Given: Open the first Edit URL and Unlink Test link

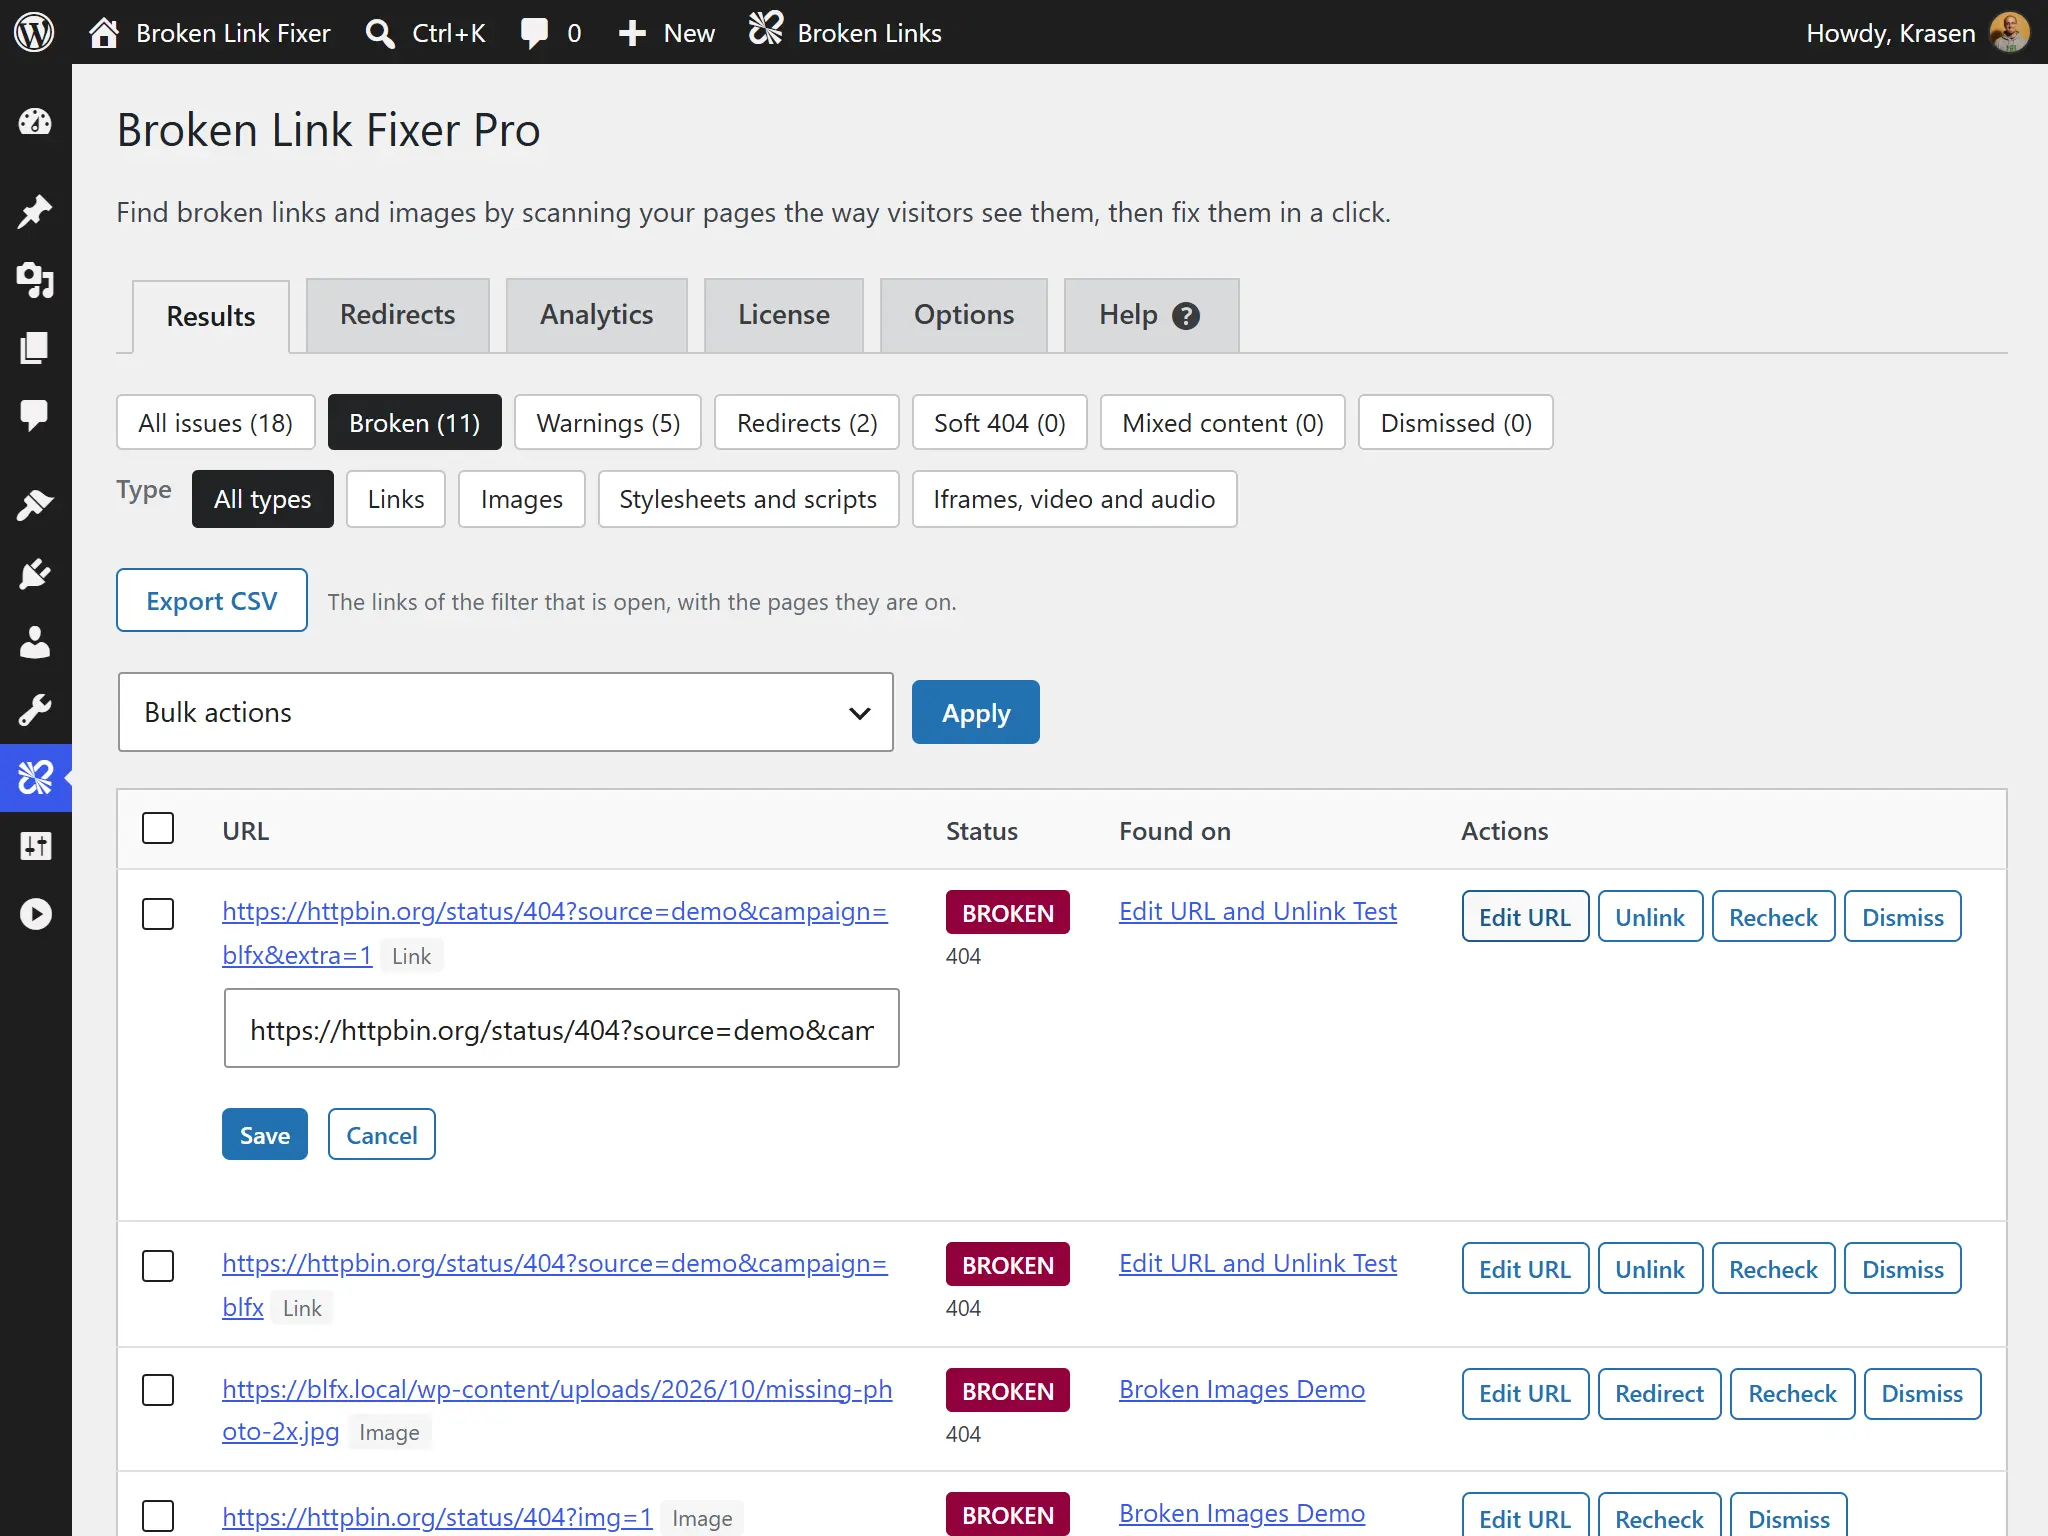Looking at the screenshot, I should (1258, 911).
